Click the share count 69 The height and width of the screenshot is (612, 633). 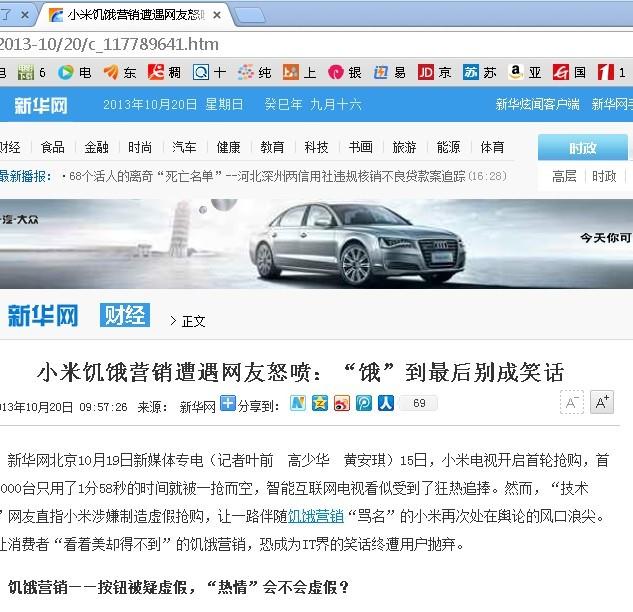pos(419,403)
